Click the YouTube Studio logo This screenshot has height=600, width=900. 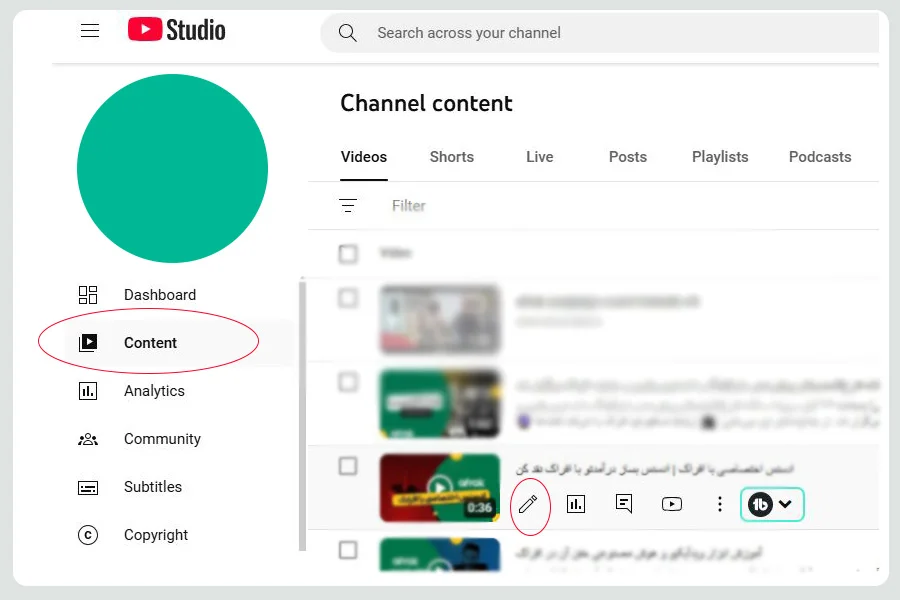click(176, 30)
